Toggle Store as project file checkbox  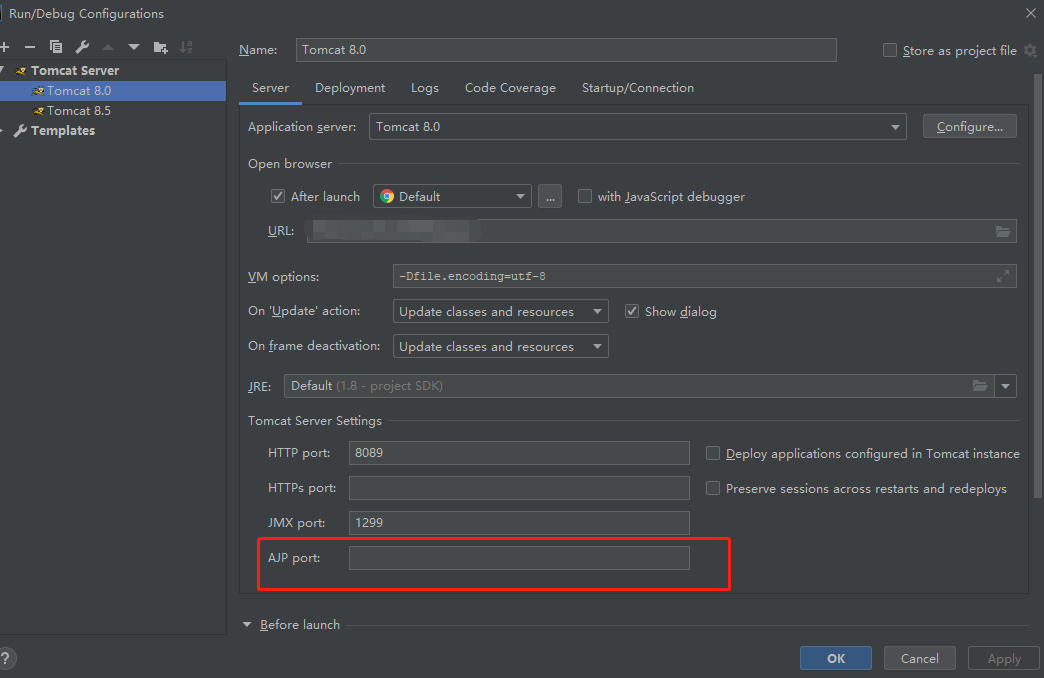(890, 51)
